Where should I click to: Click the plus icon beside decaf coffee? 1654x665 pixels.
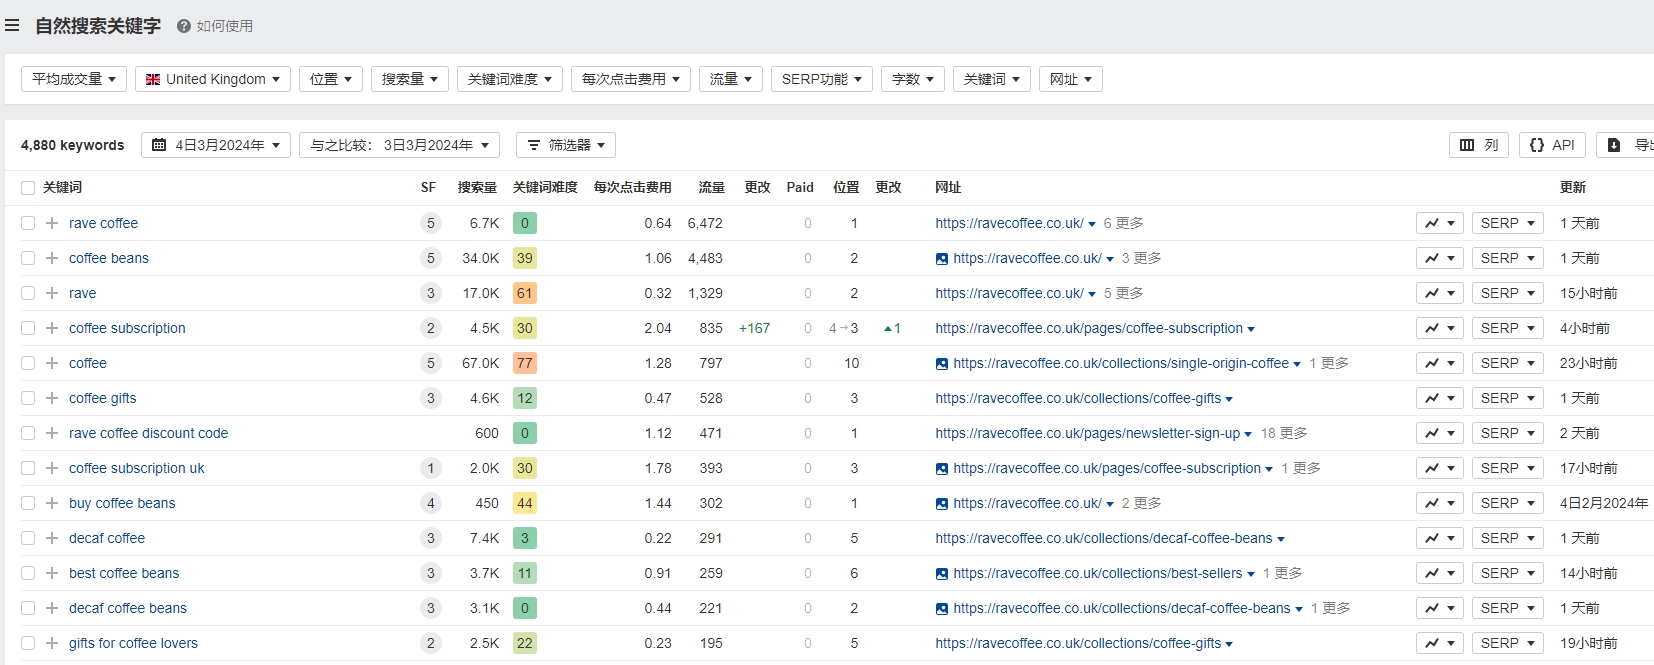coord(52,538)
